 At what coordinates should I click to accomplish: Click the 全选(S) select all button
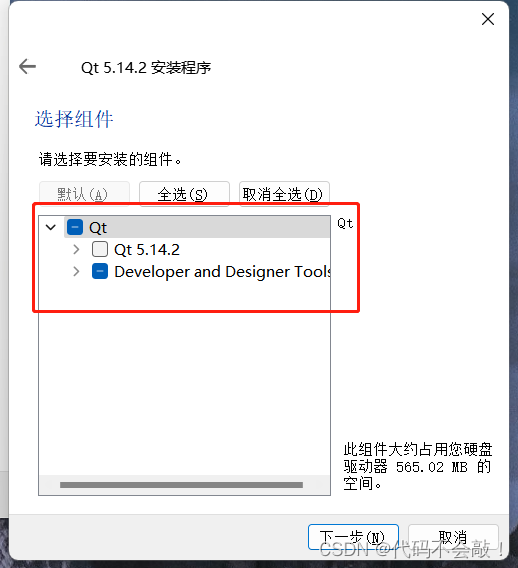[184, 194]
